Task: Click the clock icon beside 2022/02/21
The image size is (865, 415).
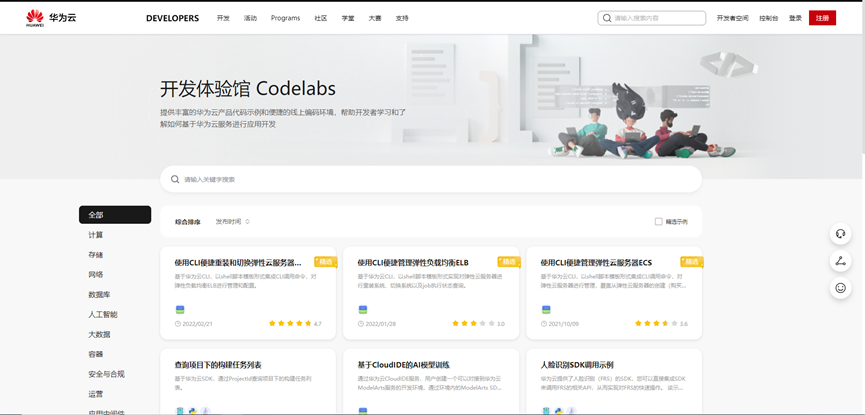Action: click(x=178, y=324)
